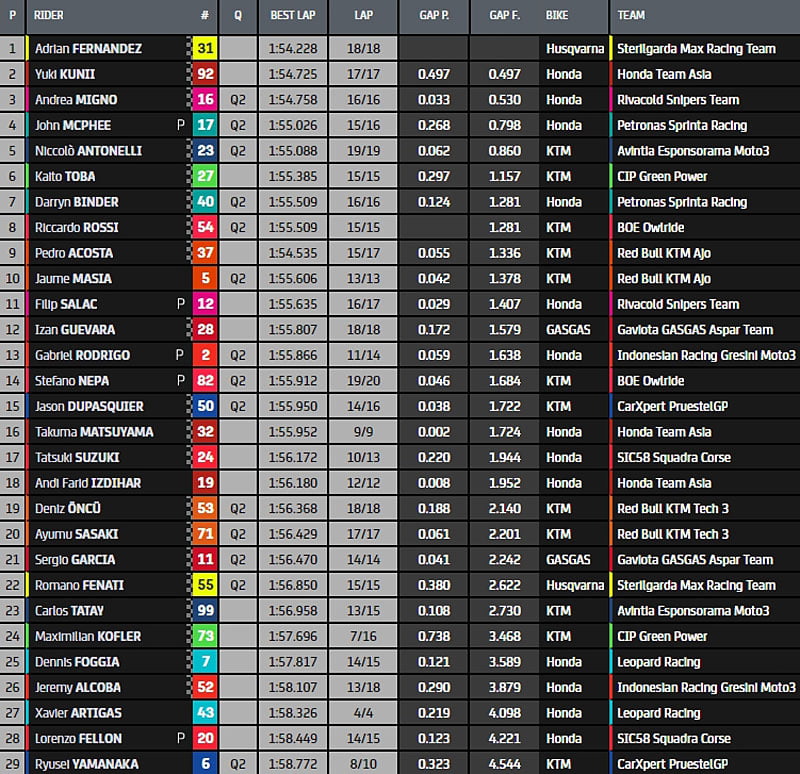The height and width of the screenshot is (774, 800).
Task: Click Pedro Acosta's orange number 37 badge
Action: click(x=205, y=253)
